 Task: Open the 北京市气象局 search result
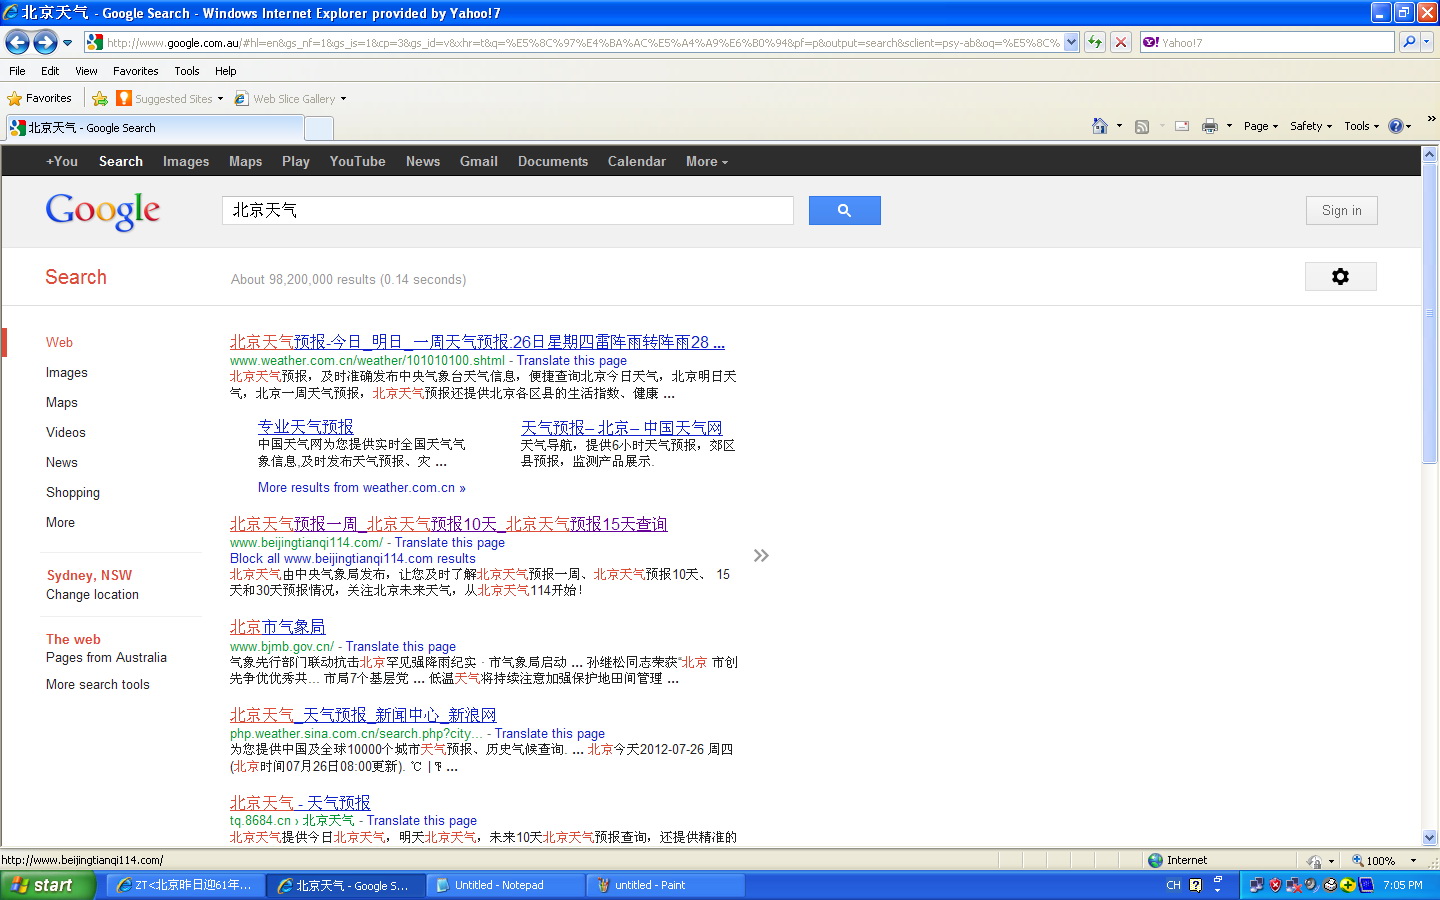277,627
